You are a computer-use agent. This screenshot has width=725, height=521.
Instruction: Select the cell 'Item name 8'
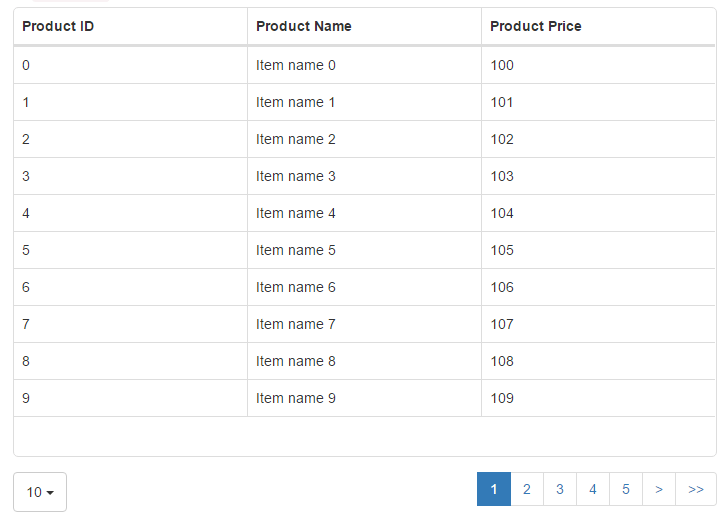tap(364, 361)
